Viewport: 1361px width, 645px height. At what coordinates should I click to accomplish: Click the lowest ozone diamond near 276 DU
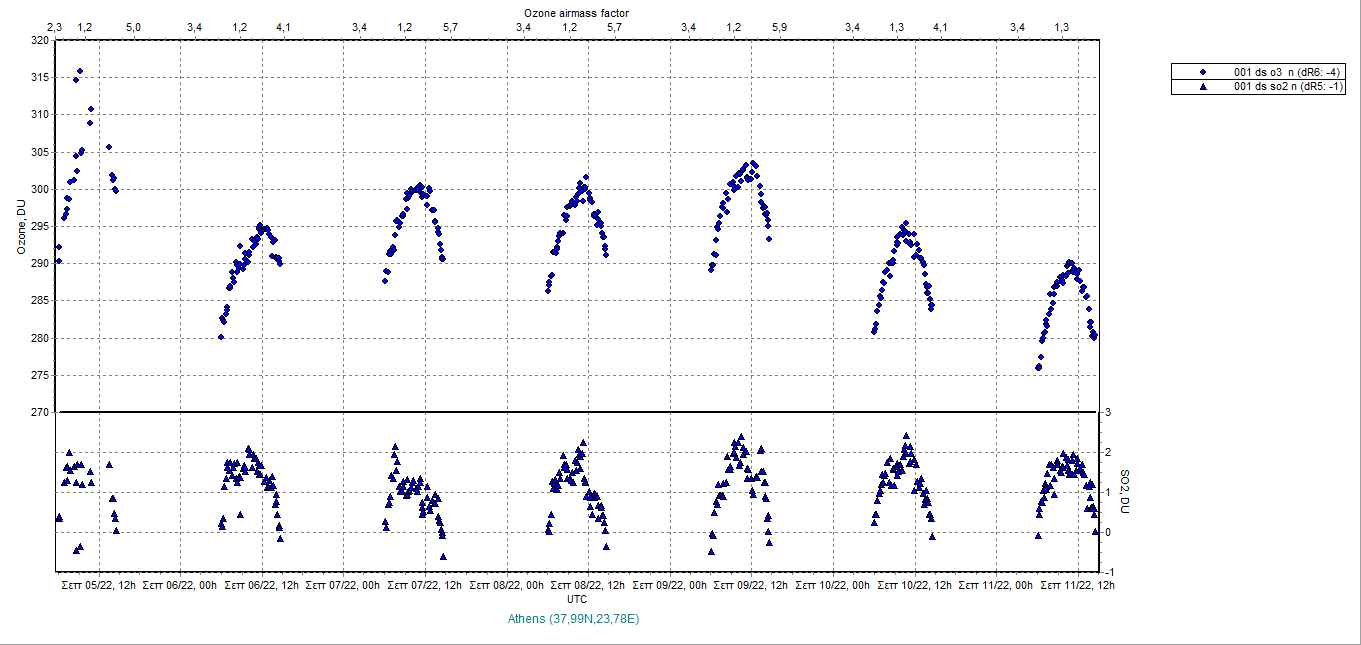[1038, 367]
